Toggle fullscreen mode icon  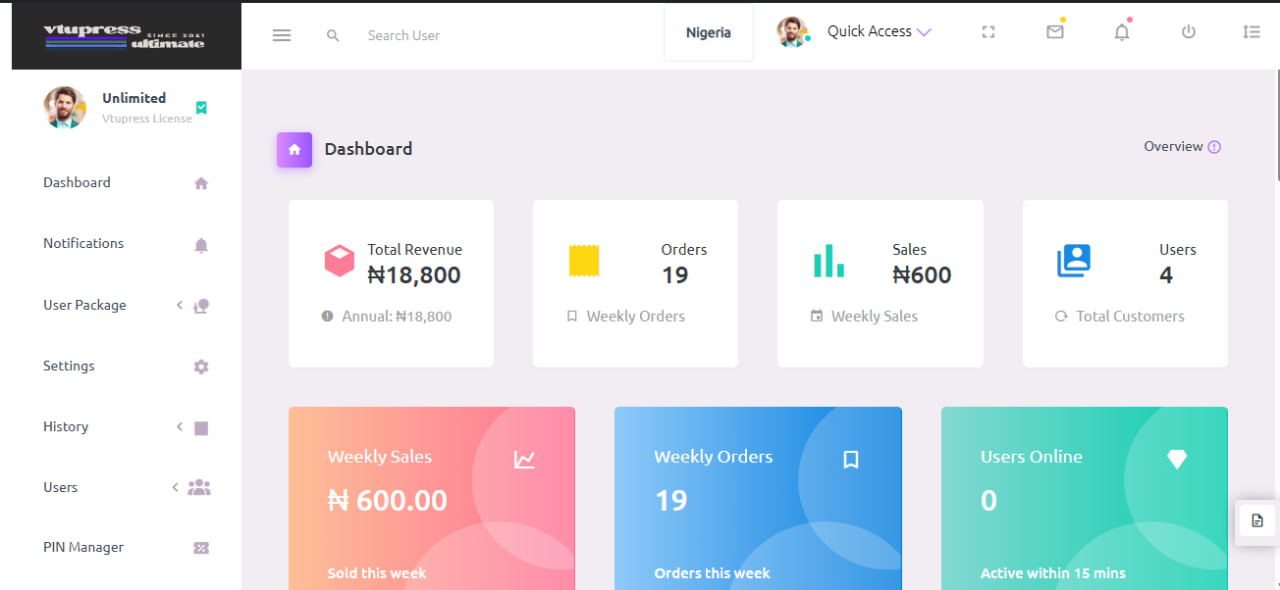point(988,32)
